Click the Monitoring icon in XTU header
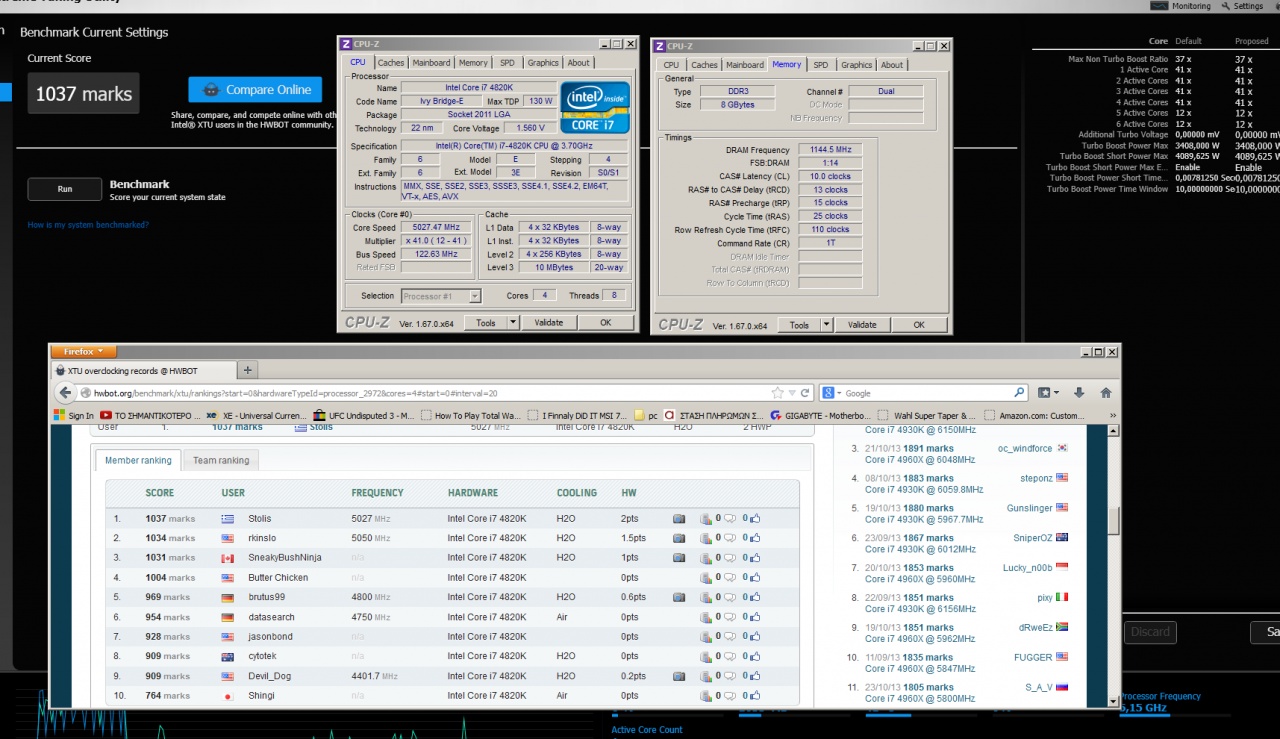1280x739 pixels. (1159, 6)
